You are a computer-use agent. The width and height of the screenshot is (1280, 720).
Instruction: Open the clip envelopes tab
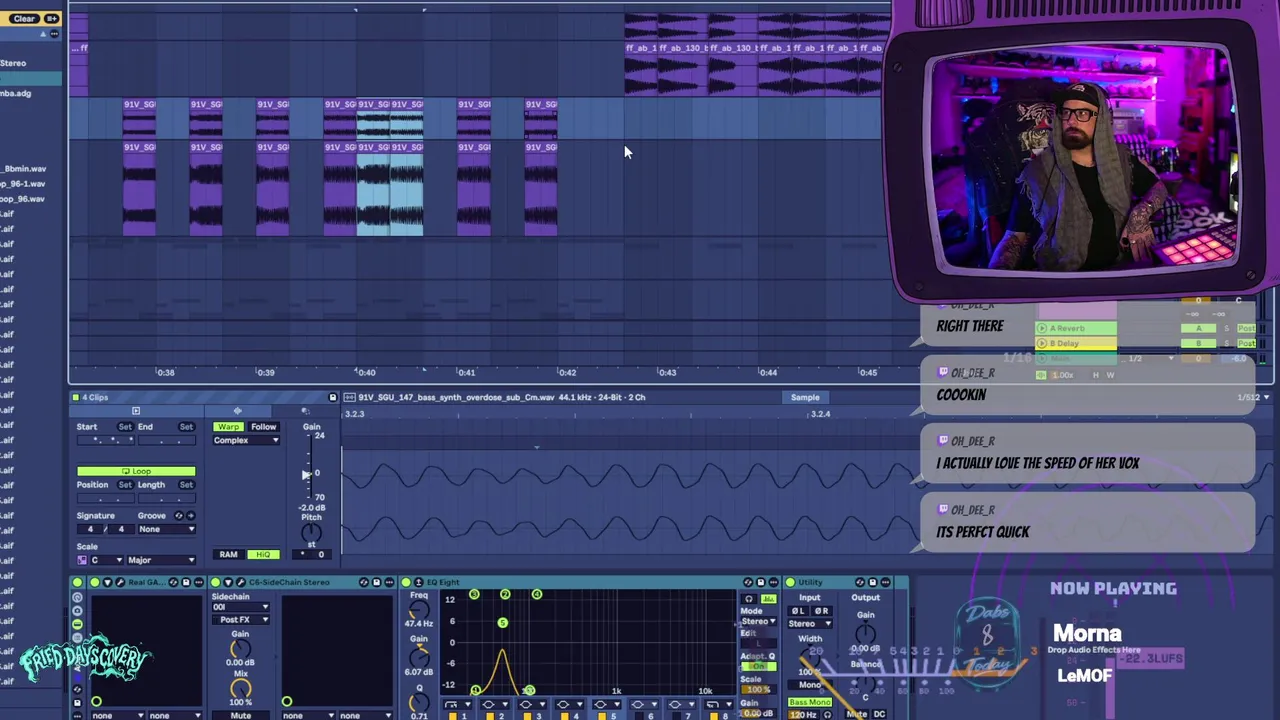point(305,411)
